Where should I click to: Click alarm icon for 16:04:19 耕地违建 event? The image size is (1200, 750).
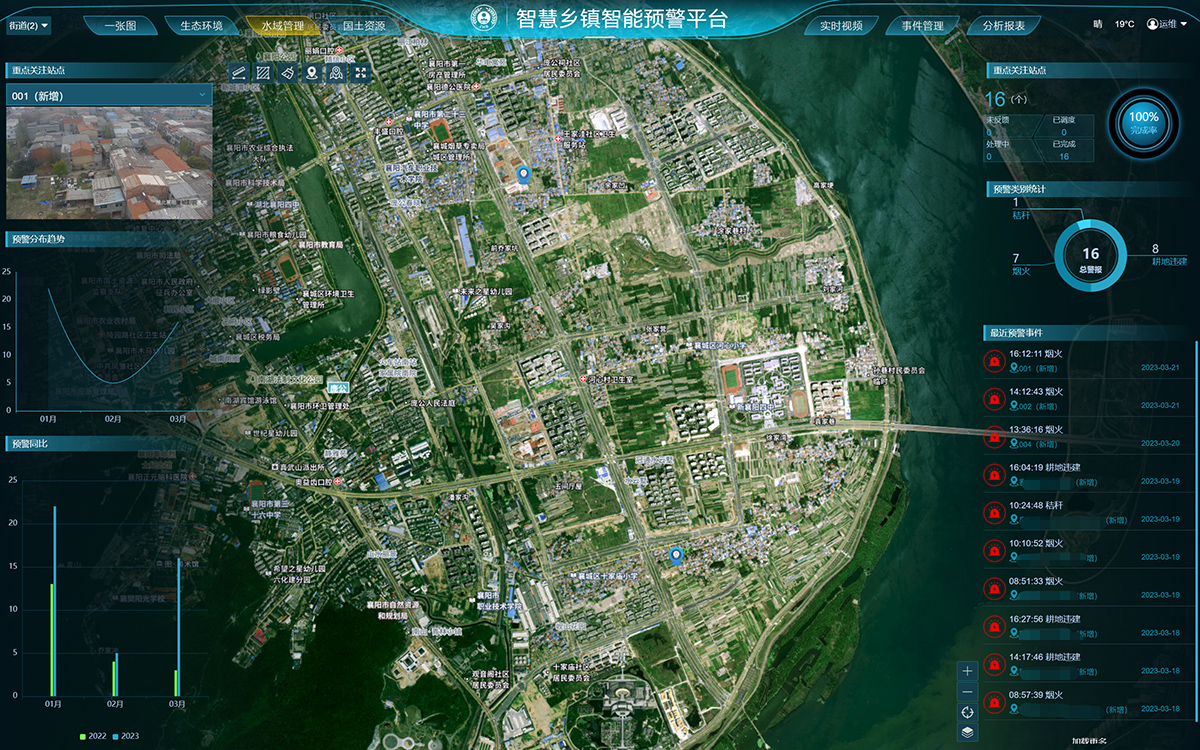(x=995, y=475)
